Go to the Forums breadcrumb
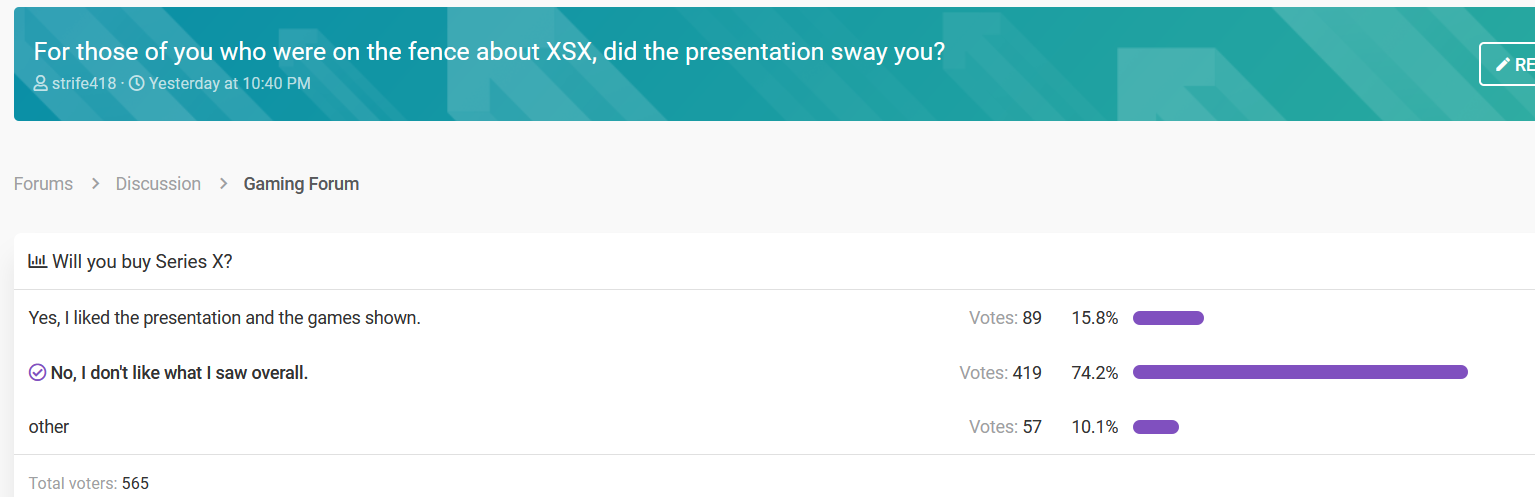This screenshot has width=1535, height=497. (43, 184)
